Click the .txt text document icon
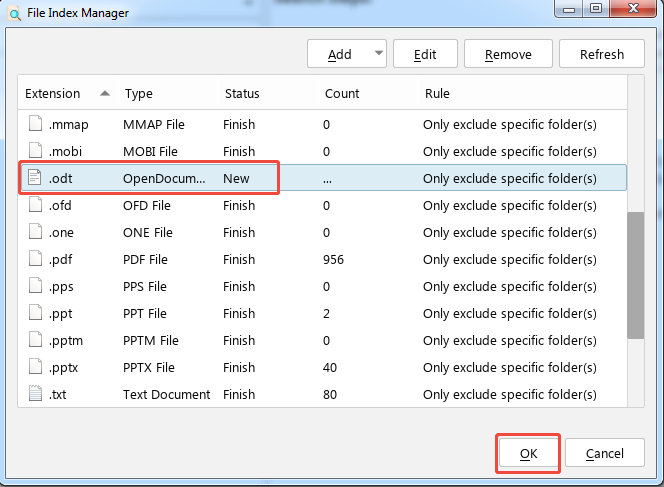Image resolution: width=664 pixels, height=487 pixels. pos(36,394)
